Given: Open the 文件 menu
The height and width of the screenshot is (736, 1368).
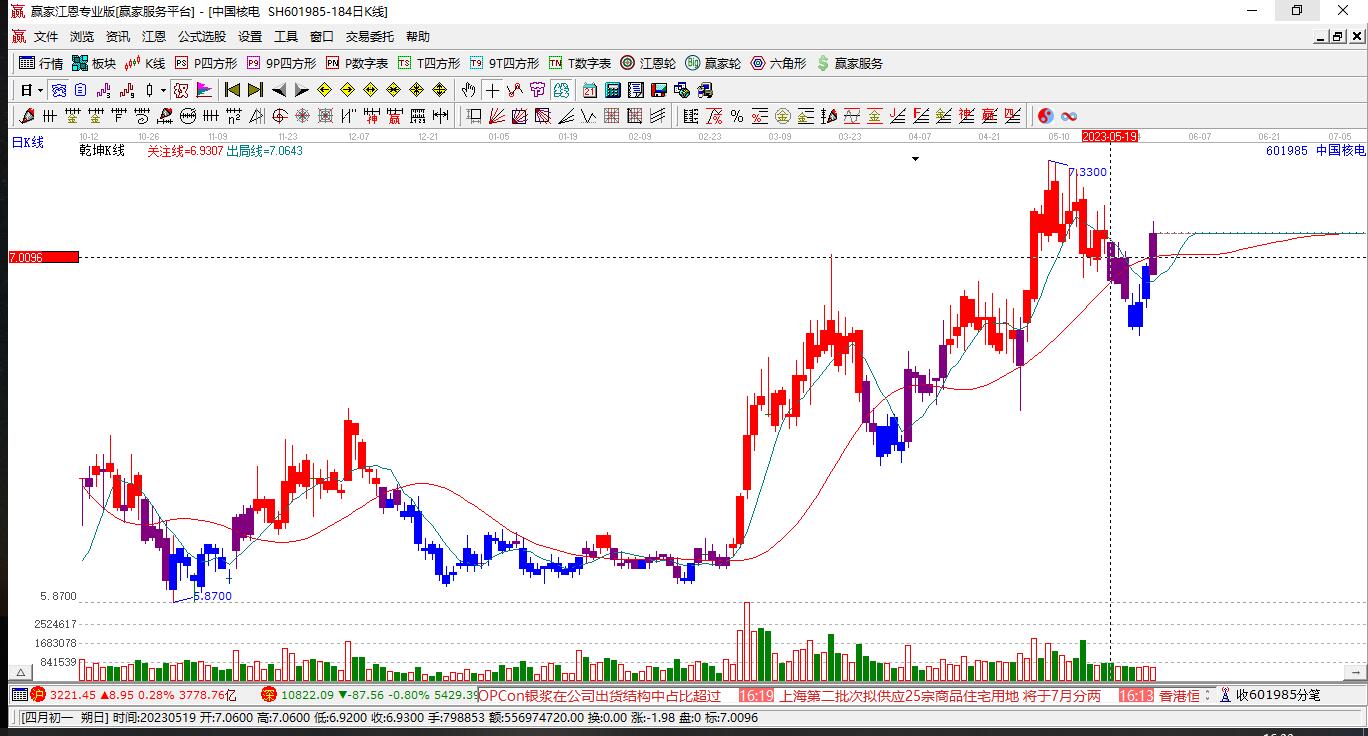Looking at the screenshot, I should click(46, 37).
